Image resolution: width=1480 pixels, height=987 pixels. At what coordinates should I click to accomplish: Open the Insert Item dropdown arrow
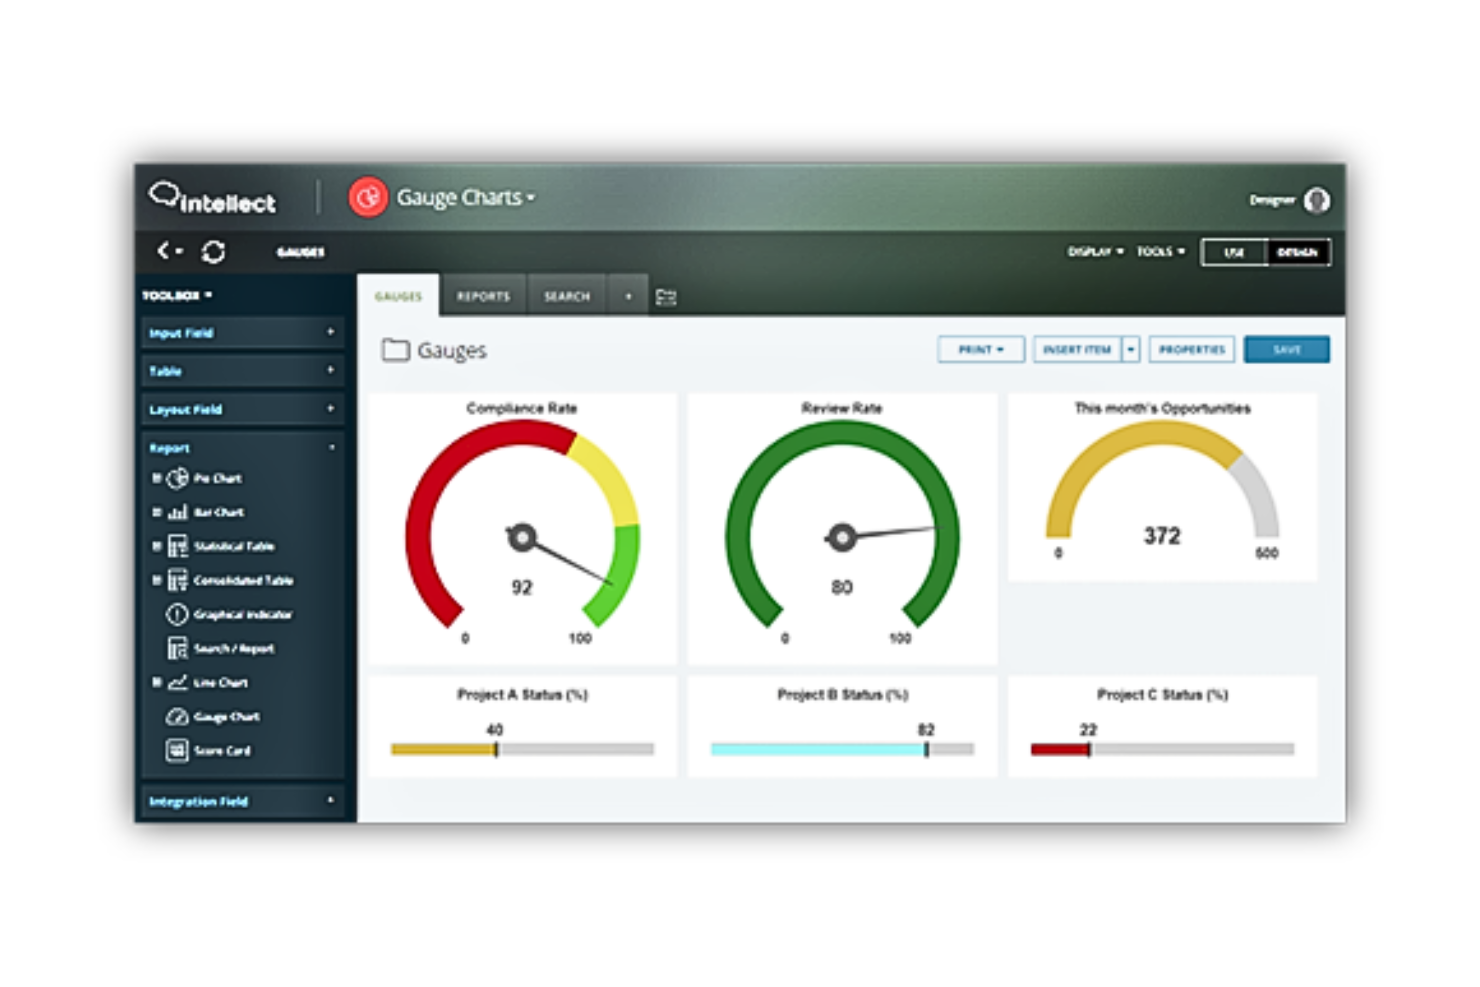(x=1131, y=349)
